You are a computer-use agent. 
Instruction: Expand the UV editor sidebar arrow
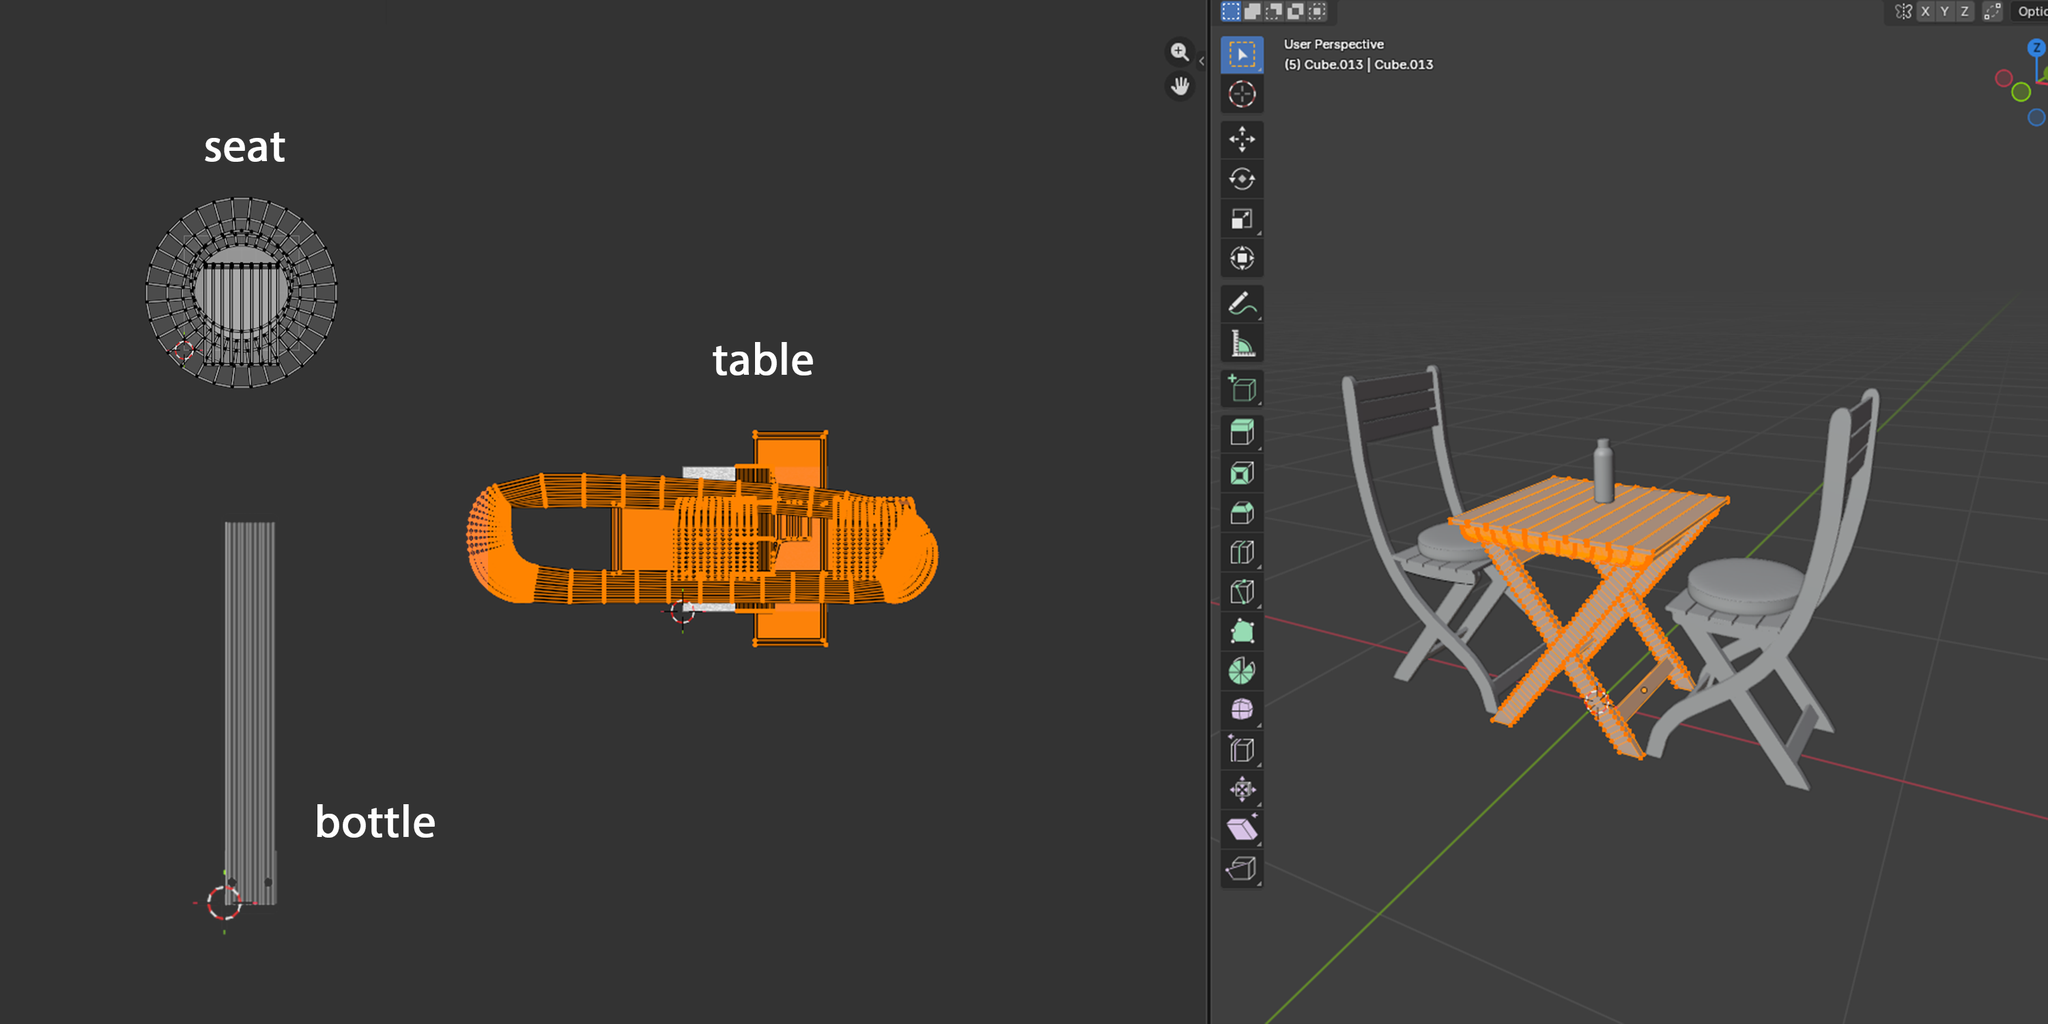pos(1201,61)
